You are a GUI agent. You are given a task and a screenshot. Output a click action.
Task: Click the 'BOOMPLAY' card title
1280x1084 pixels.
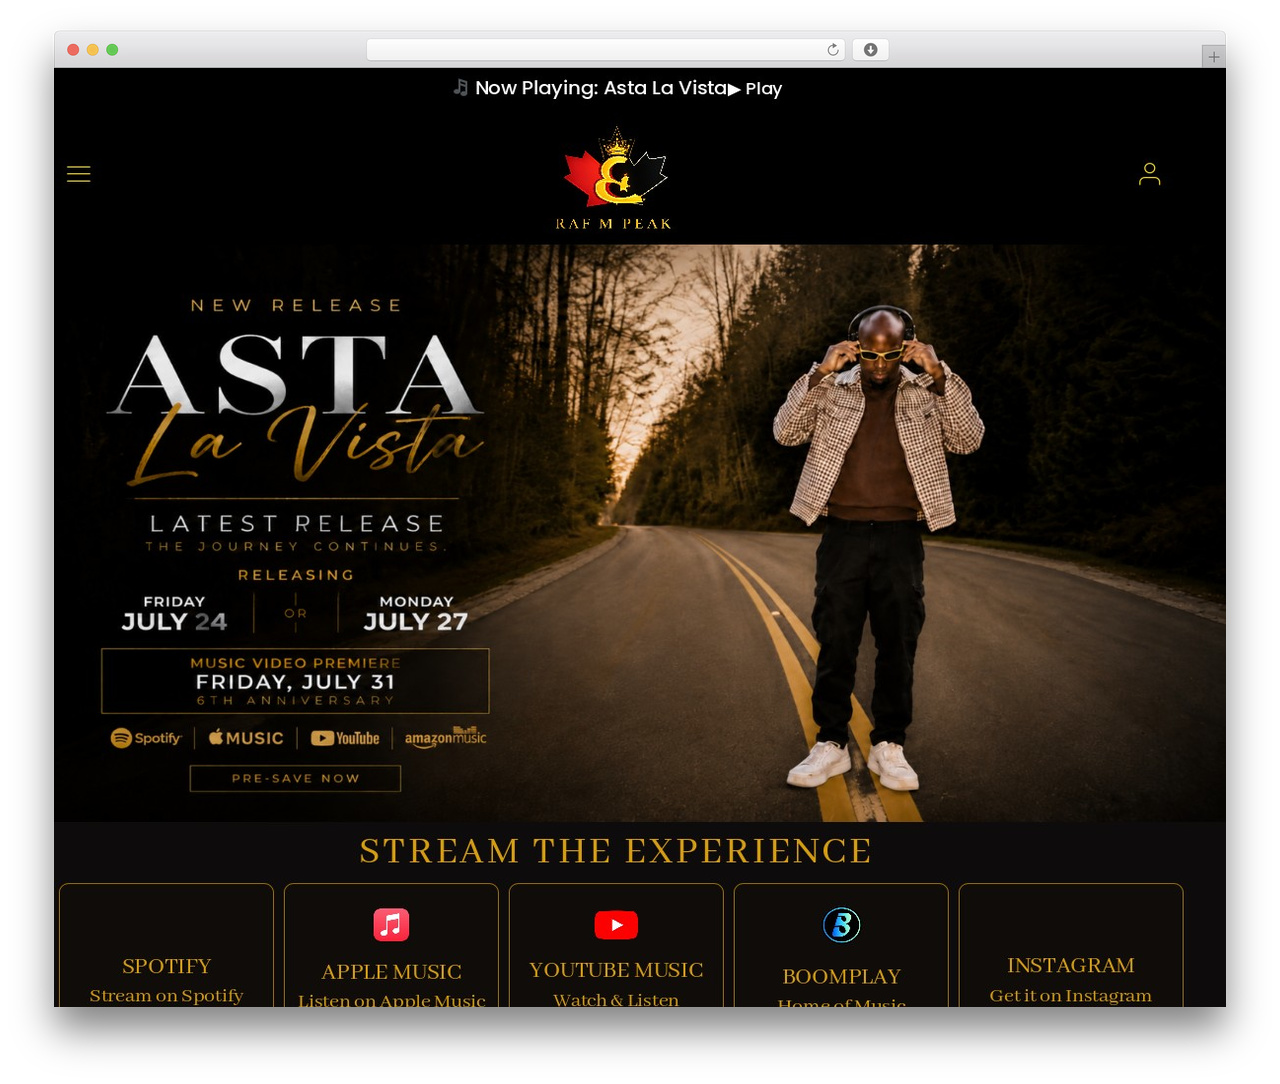click(841, 976)
